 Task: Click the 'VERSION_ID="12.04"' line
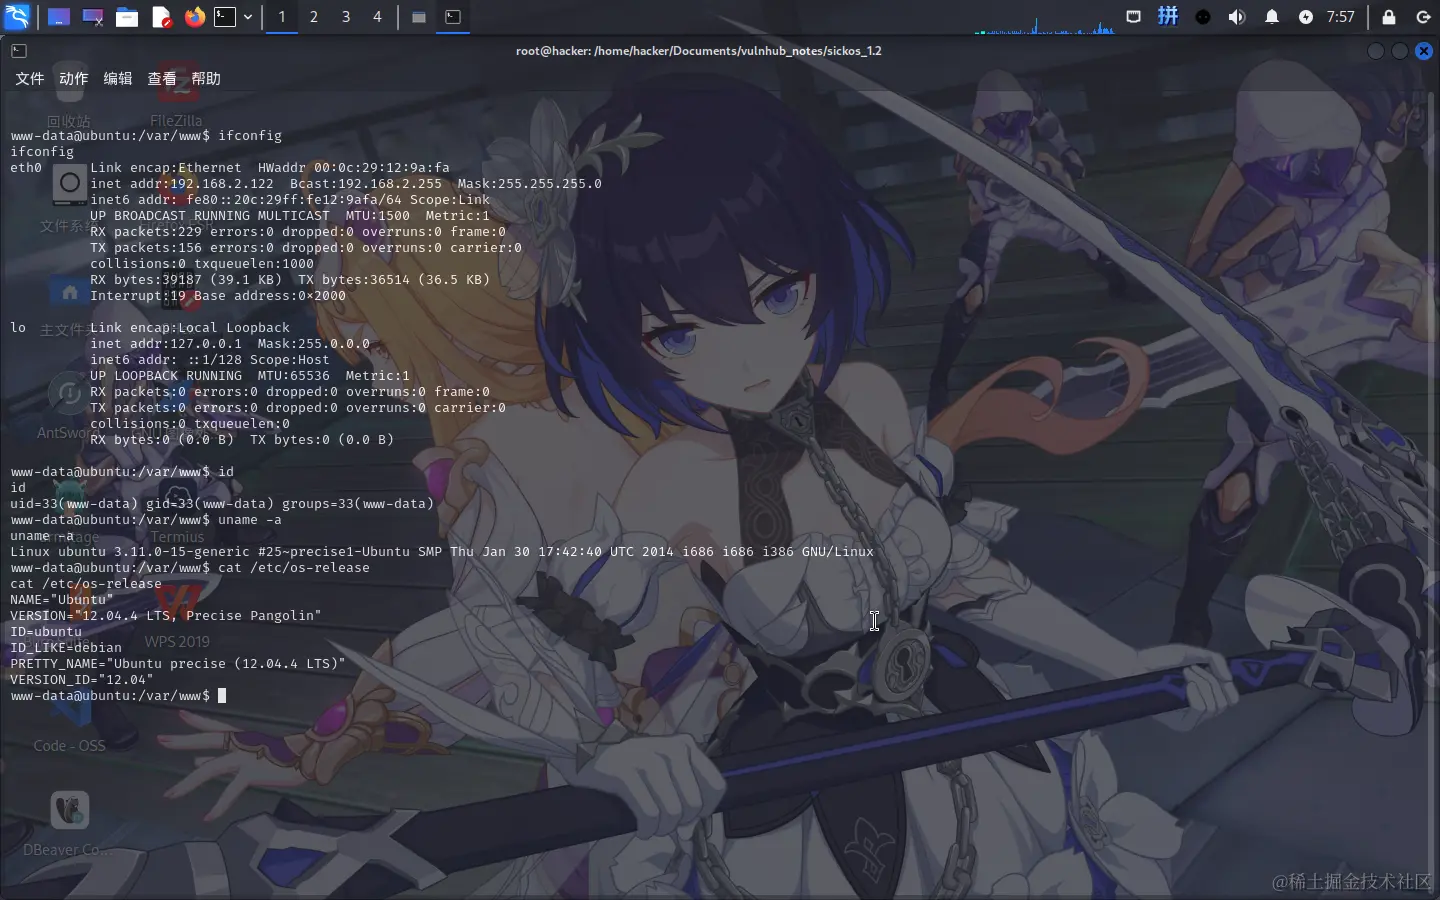tap(82, 679)
